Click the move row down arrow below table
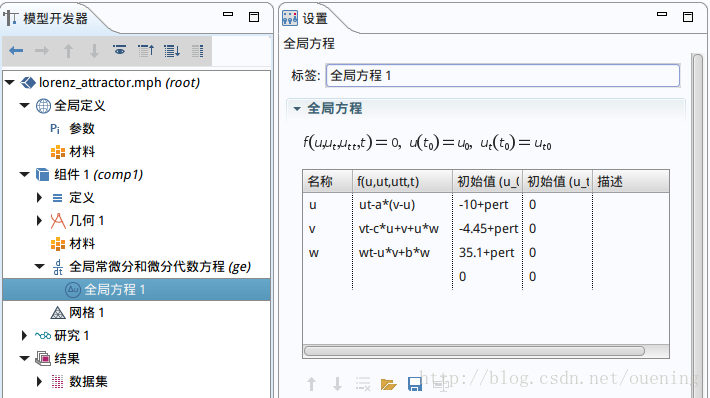This screenshot has width=710, height=398. (337, 384)
